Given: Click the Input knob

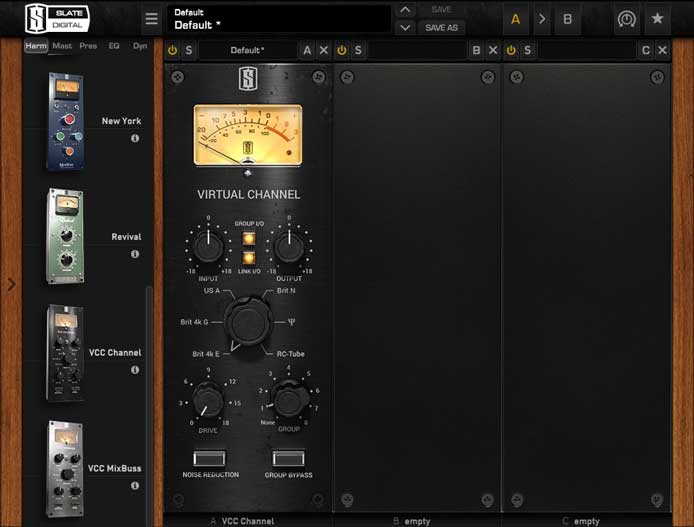Looking at the screenshot, I should (208, 246).
